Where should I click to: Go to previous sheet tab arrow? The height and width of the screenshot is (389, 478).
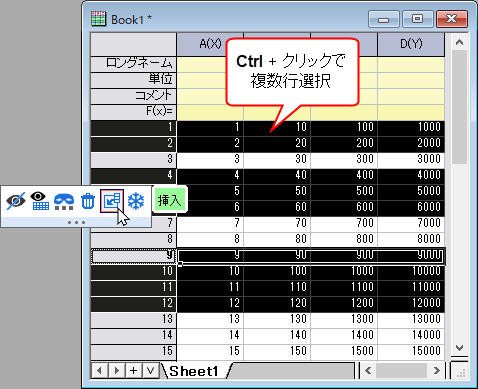99,371
